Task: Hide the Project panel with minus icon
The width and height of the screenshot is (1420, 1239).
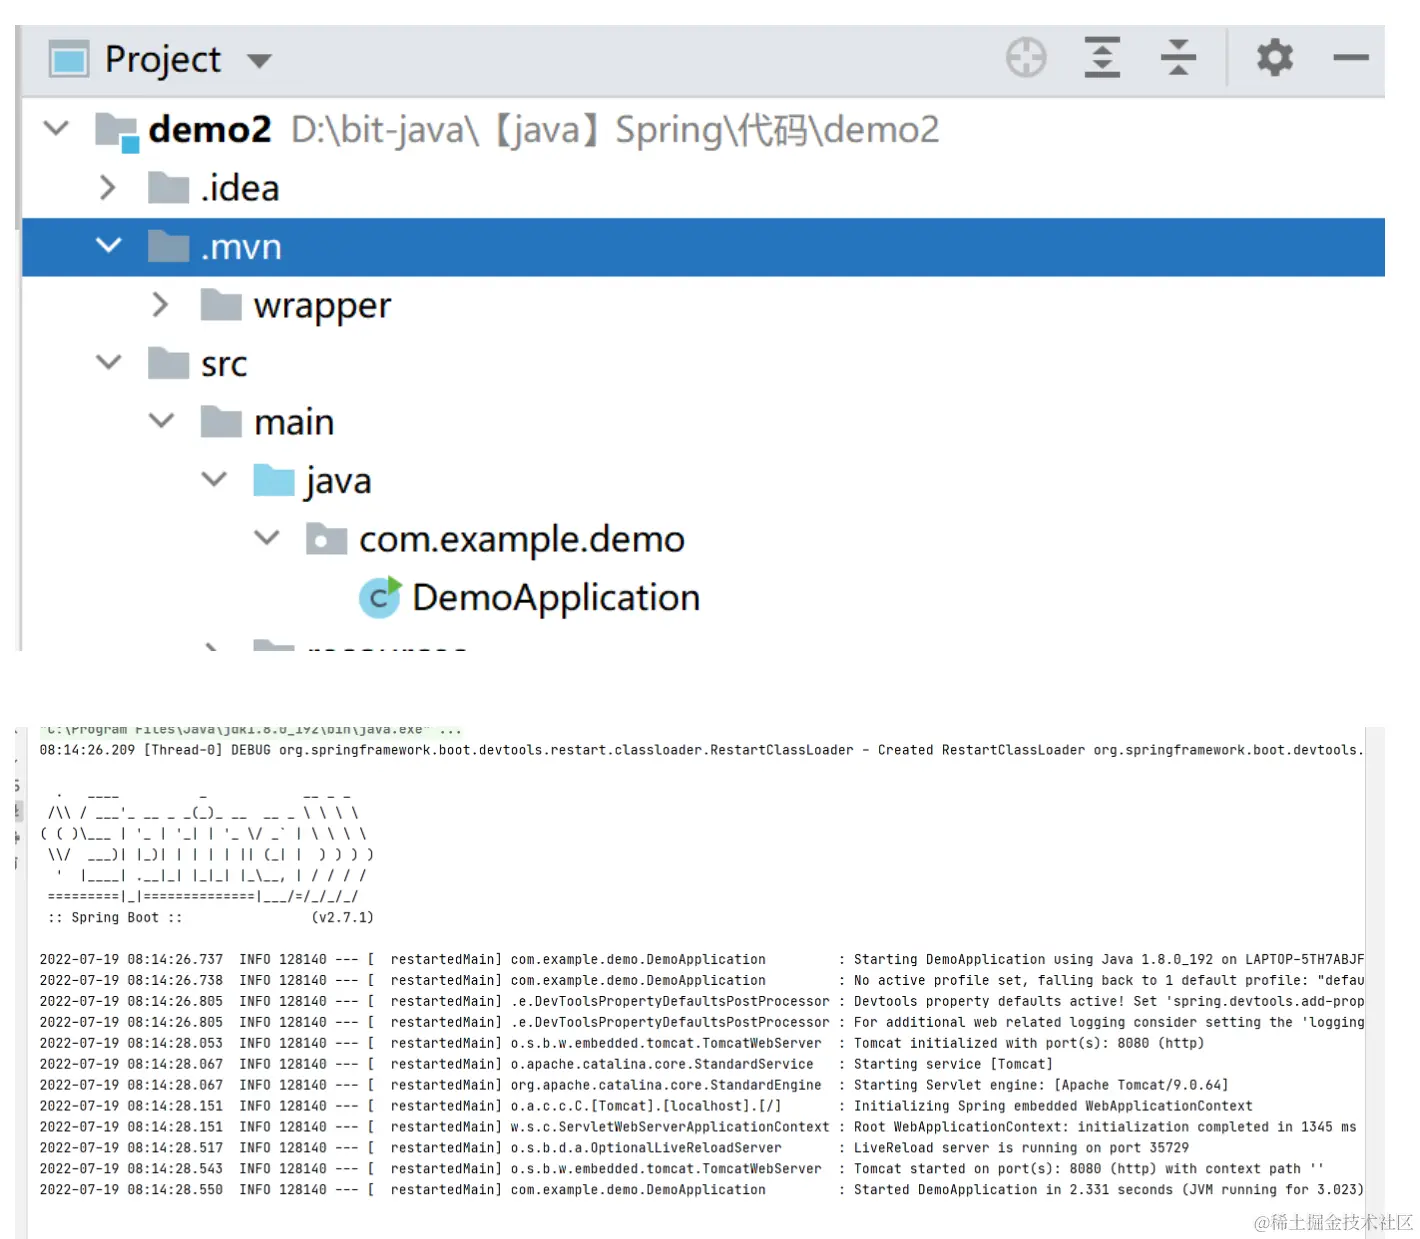Action: pos(1351,58)
